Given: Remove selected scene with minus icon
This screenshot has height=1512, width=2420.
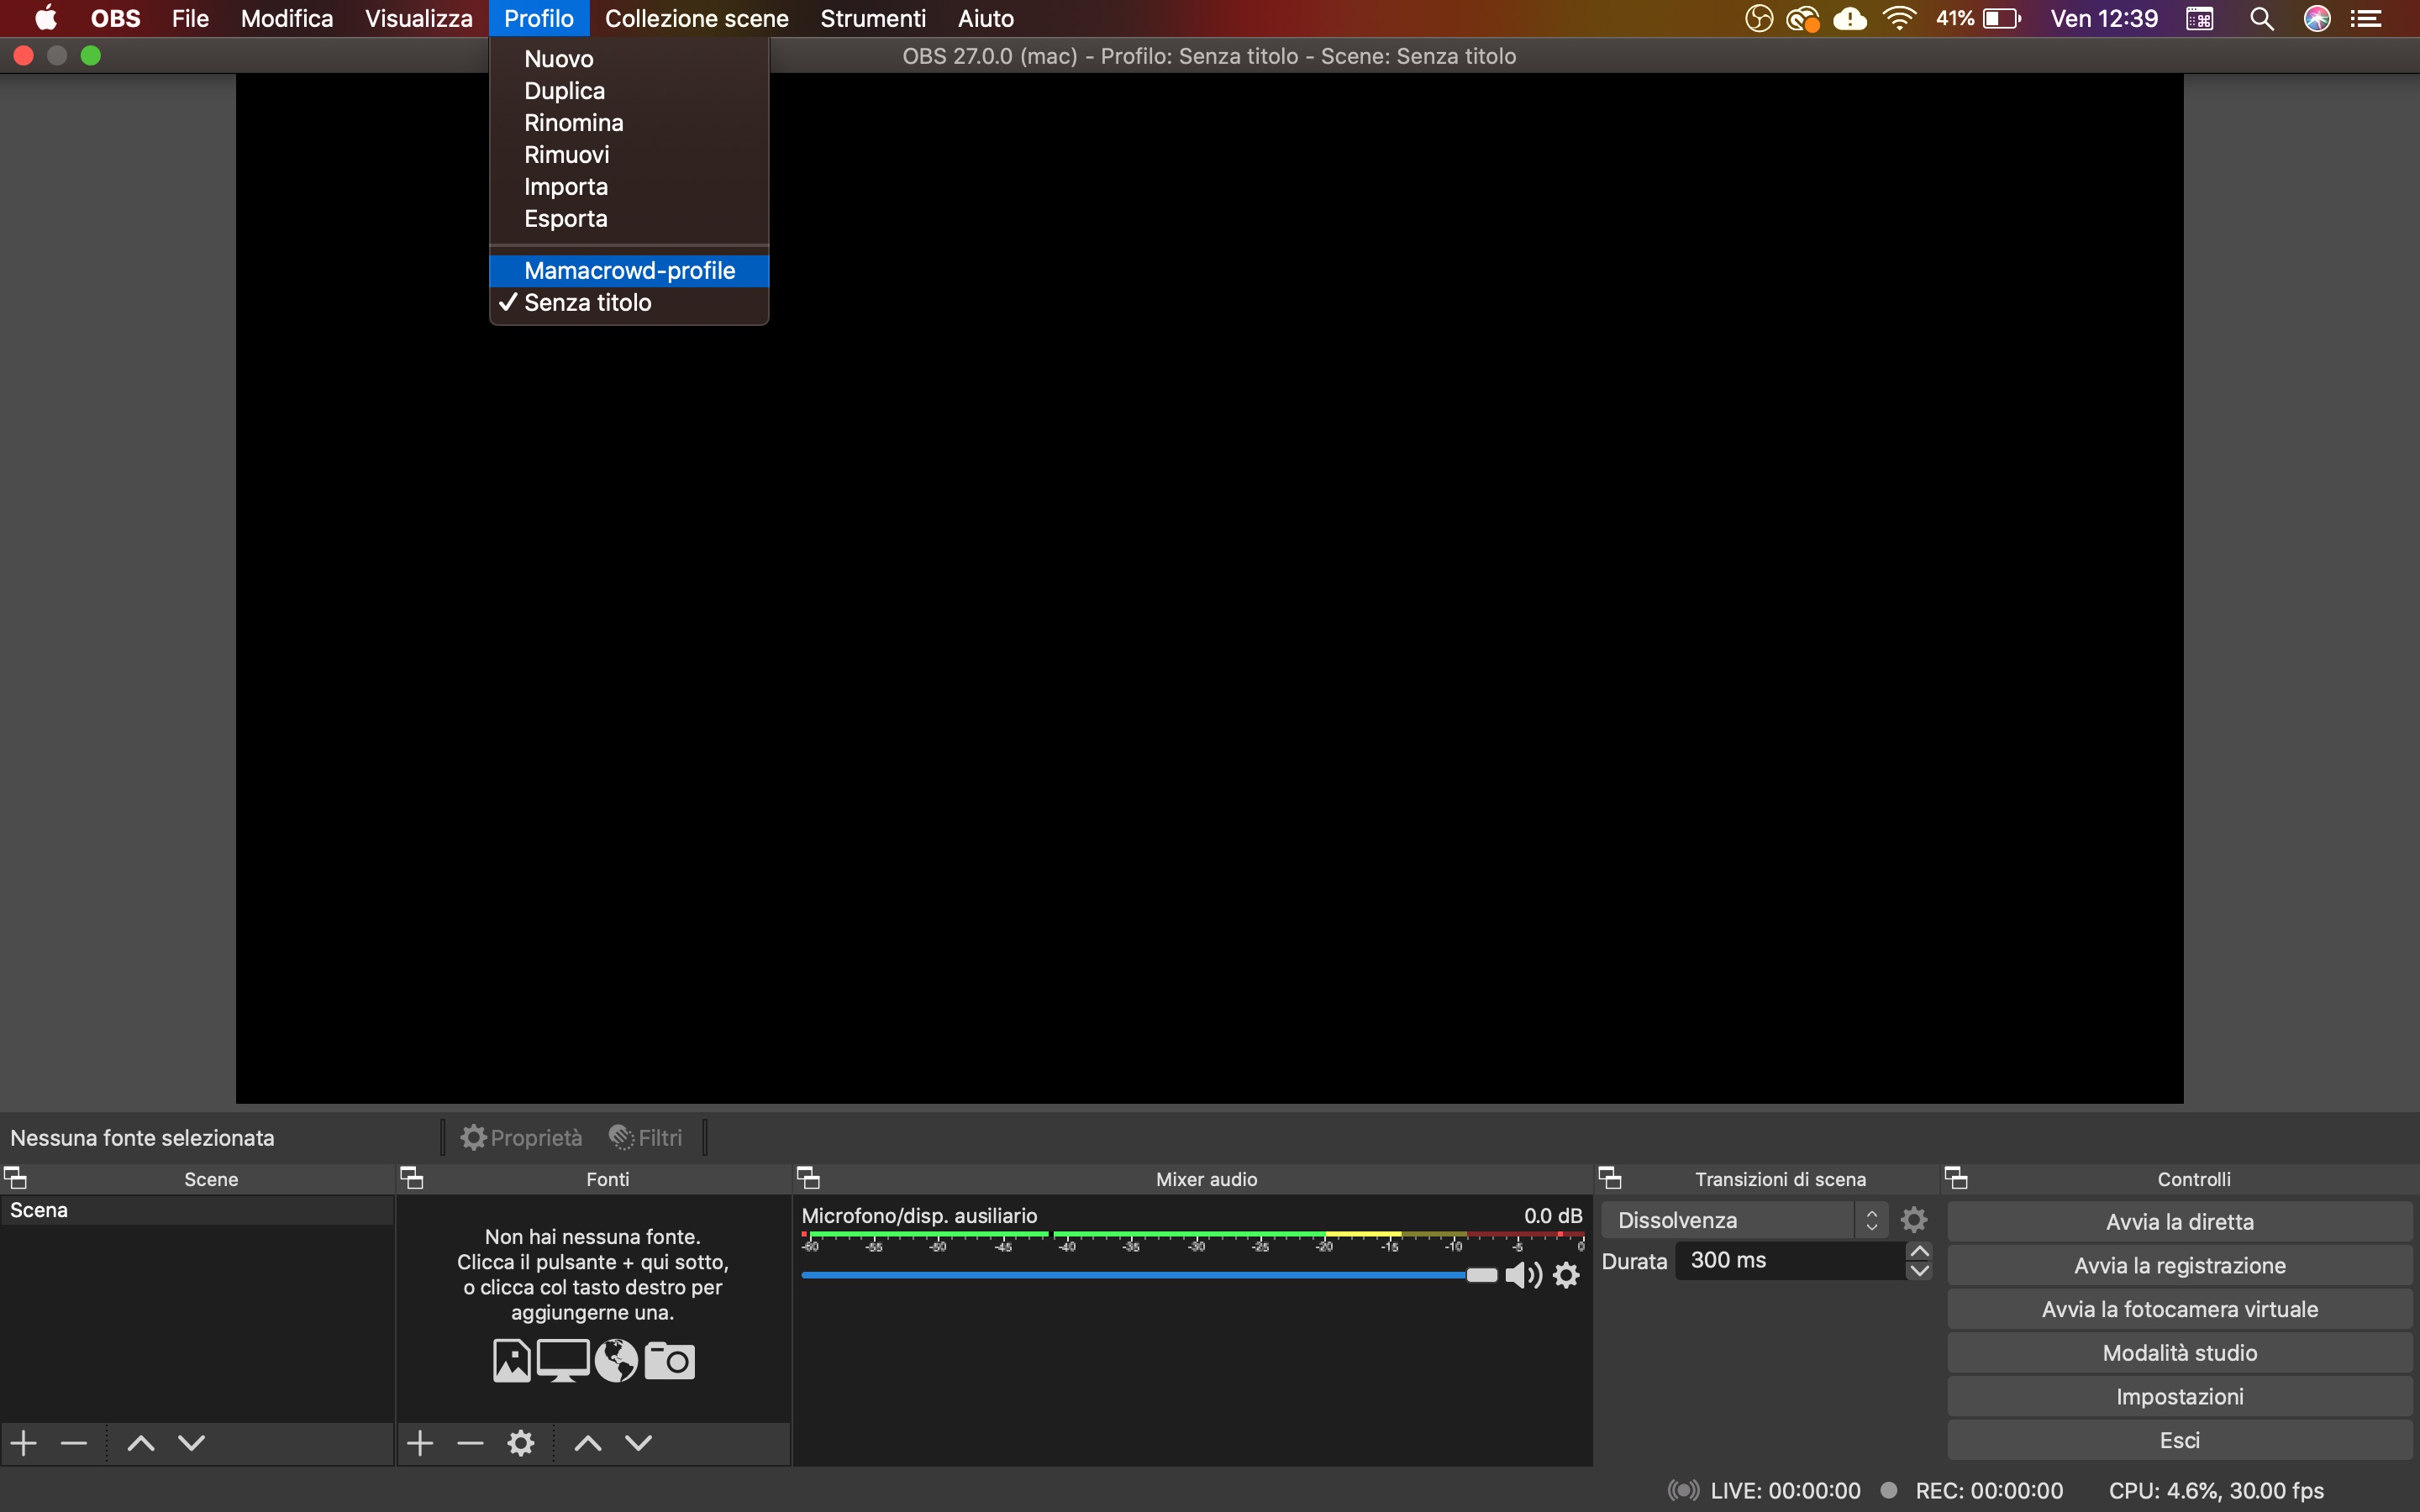Looking at the screenshot, I should click(x=74, y=1443).
